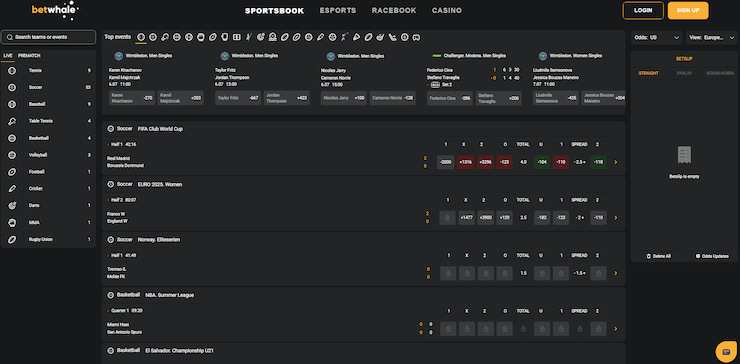
Task: Select the ROUND ROBIN betslip tab
Action: (x=719, y=73)
